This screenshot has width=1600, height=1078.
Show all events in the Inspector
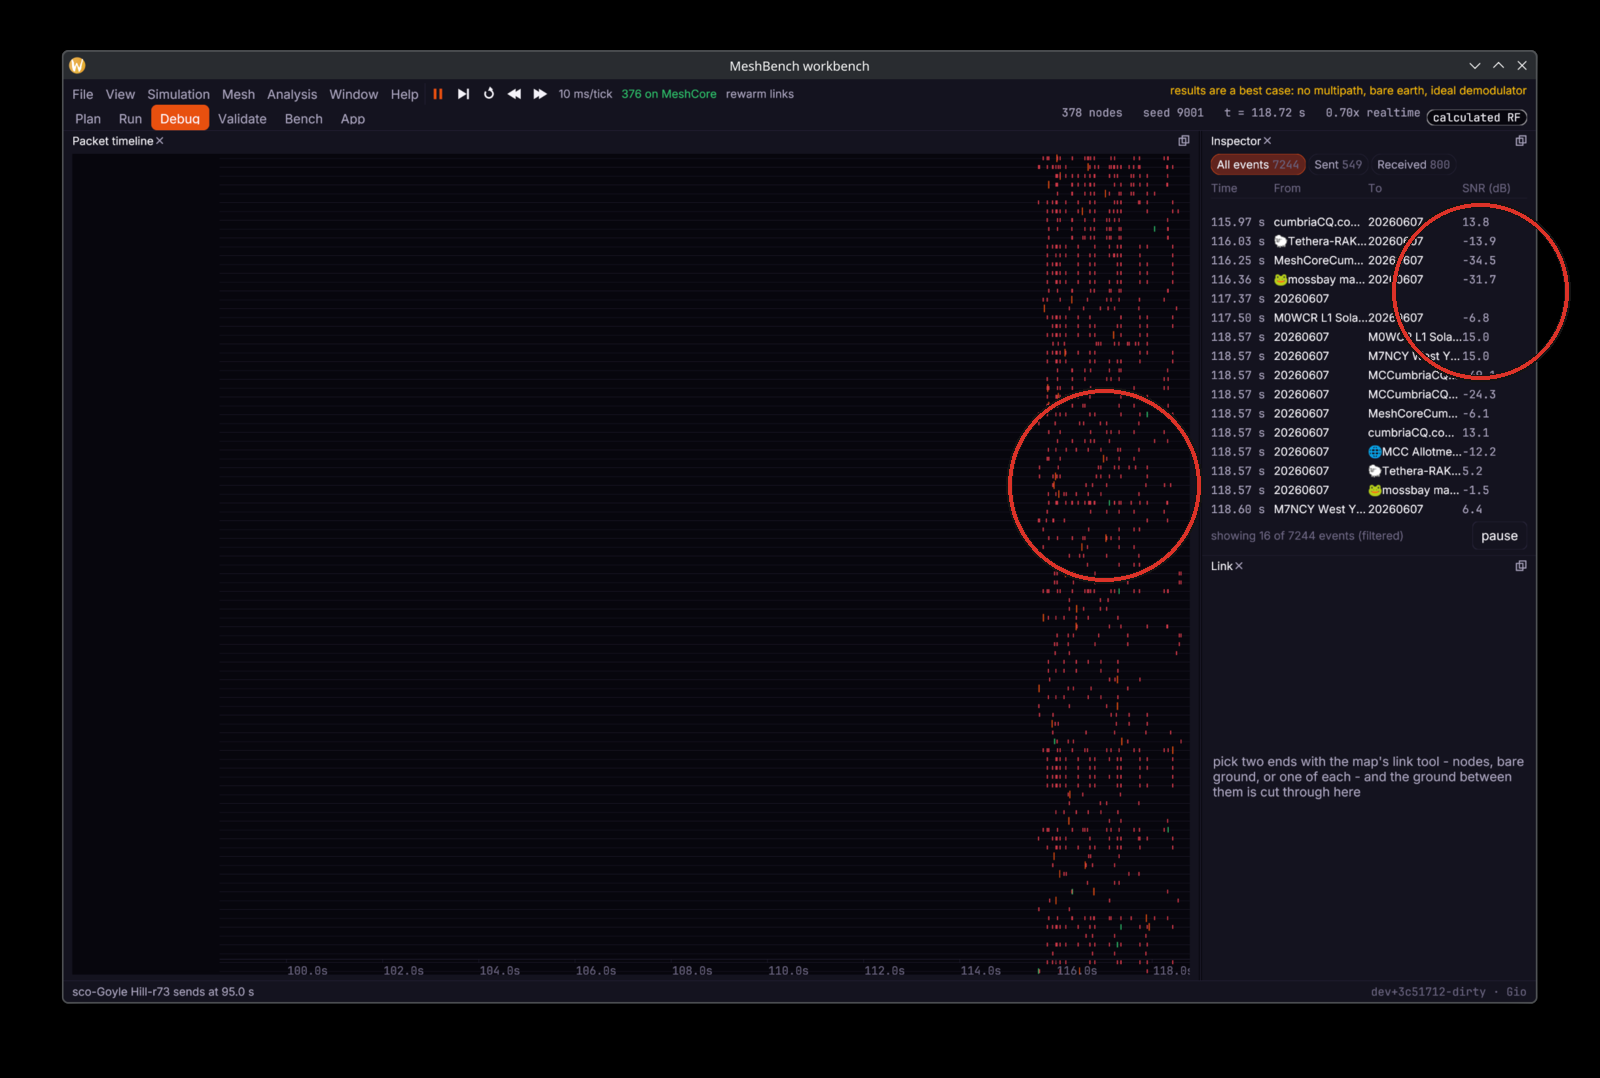[x=1258, y=165]
